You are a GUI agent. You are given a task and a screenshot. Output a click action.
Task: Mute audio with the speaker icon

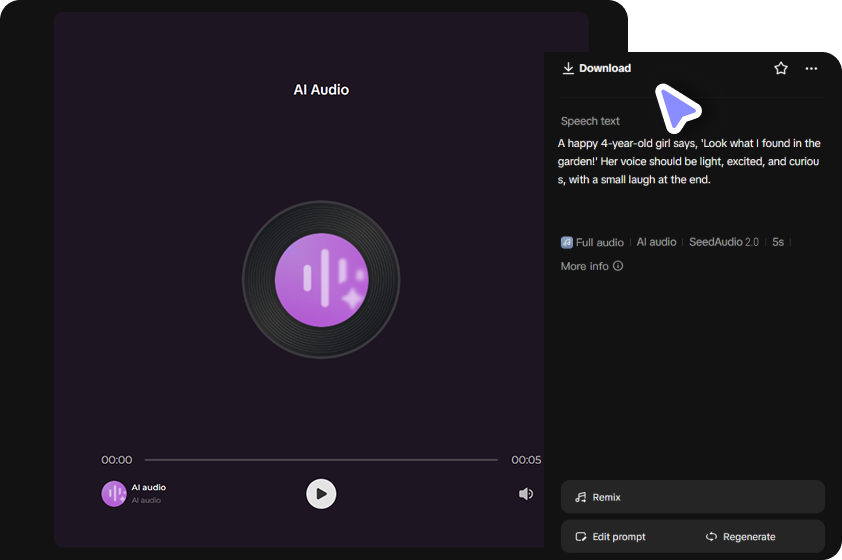click(526, 493)
